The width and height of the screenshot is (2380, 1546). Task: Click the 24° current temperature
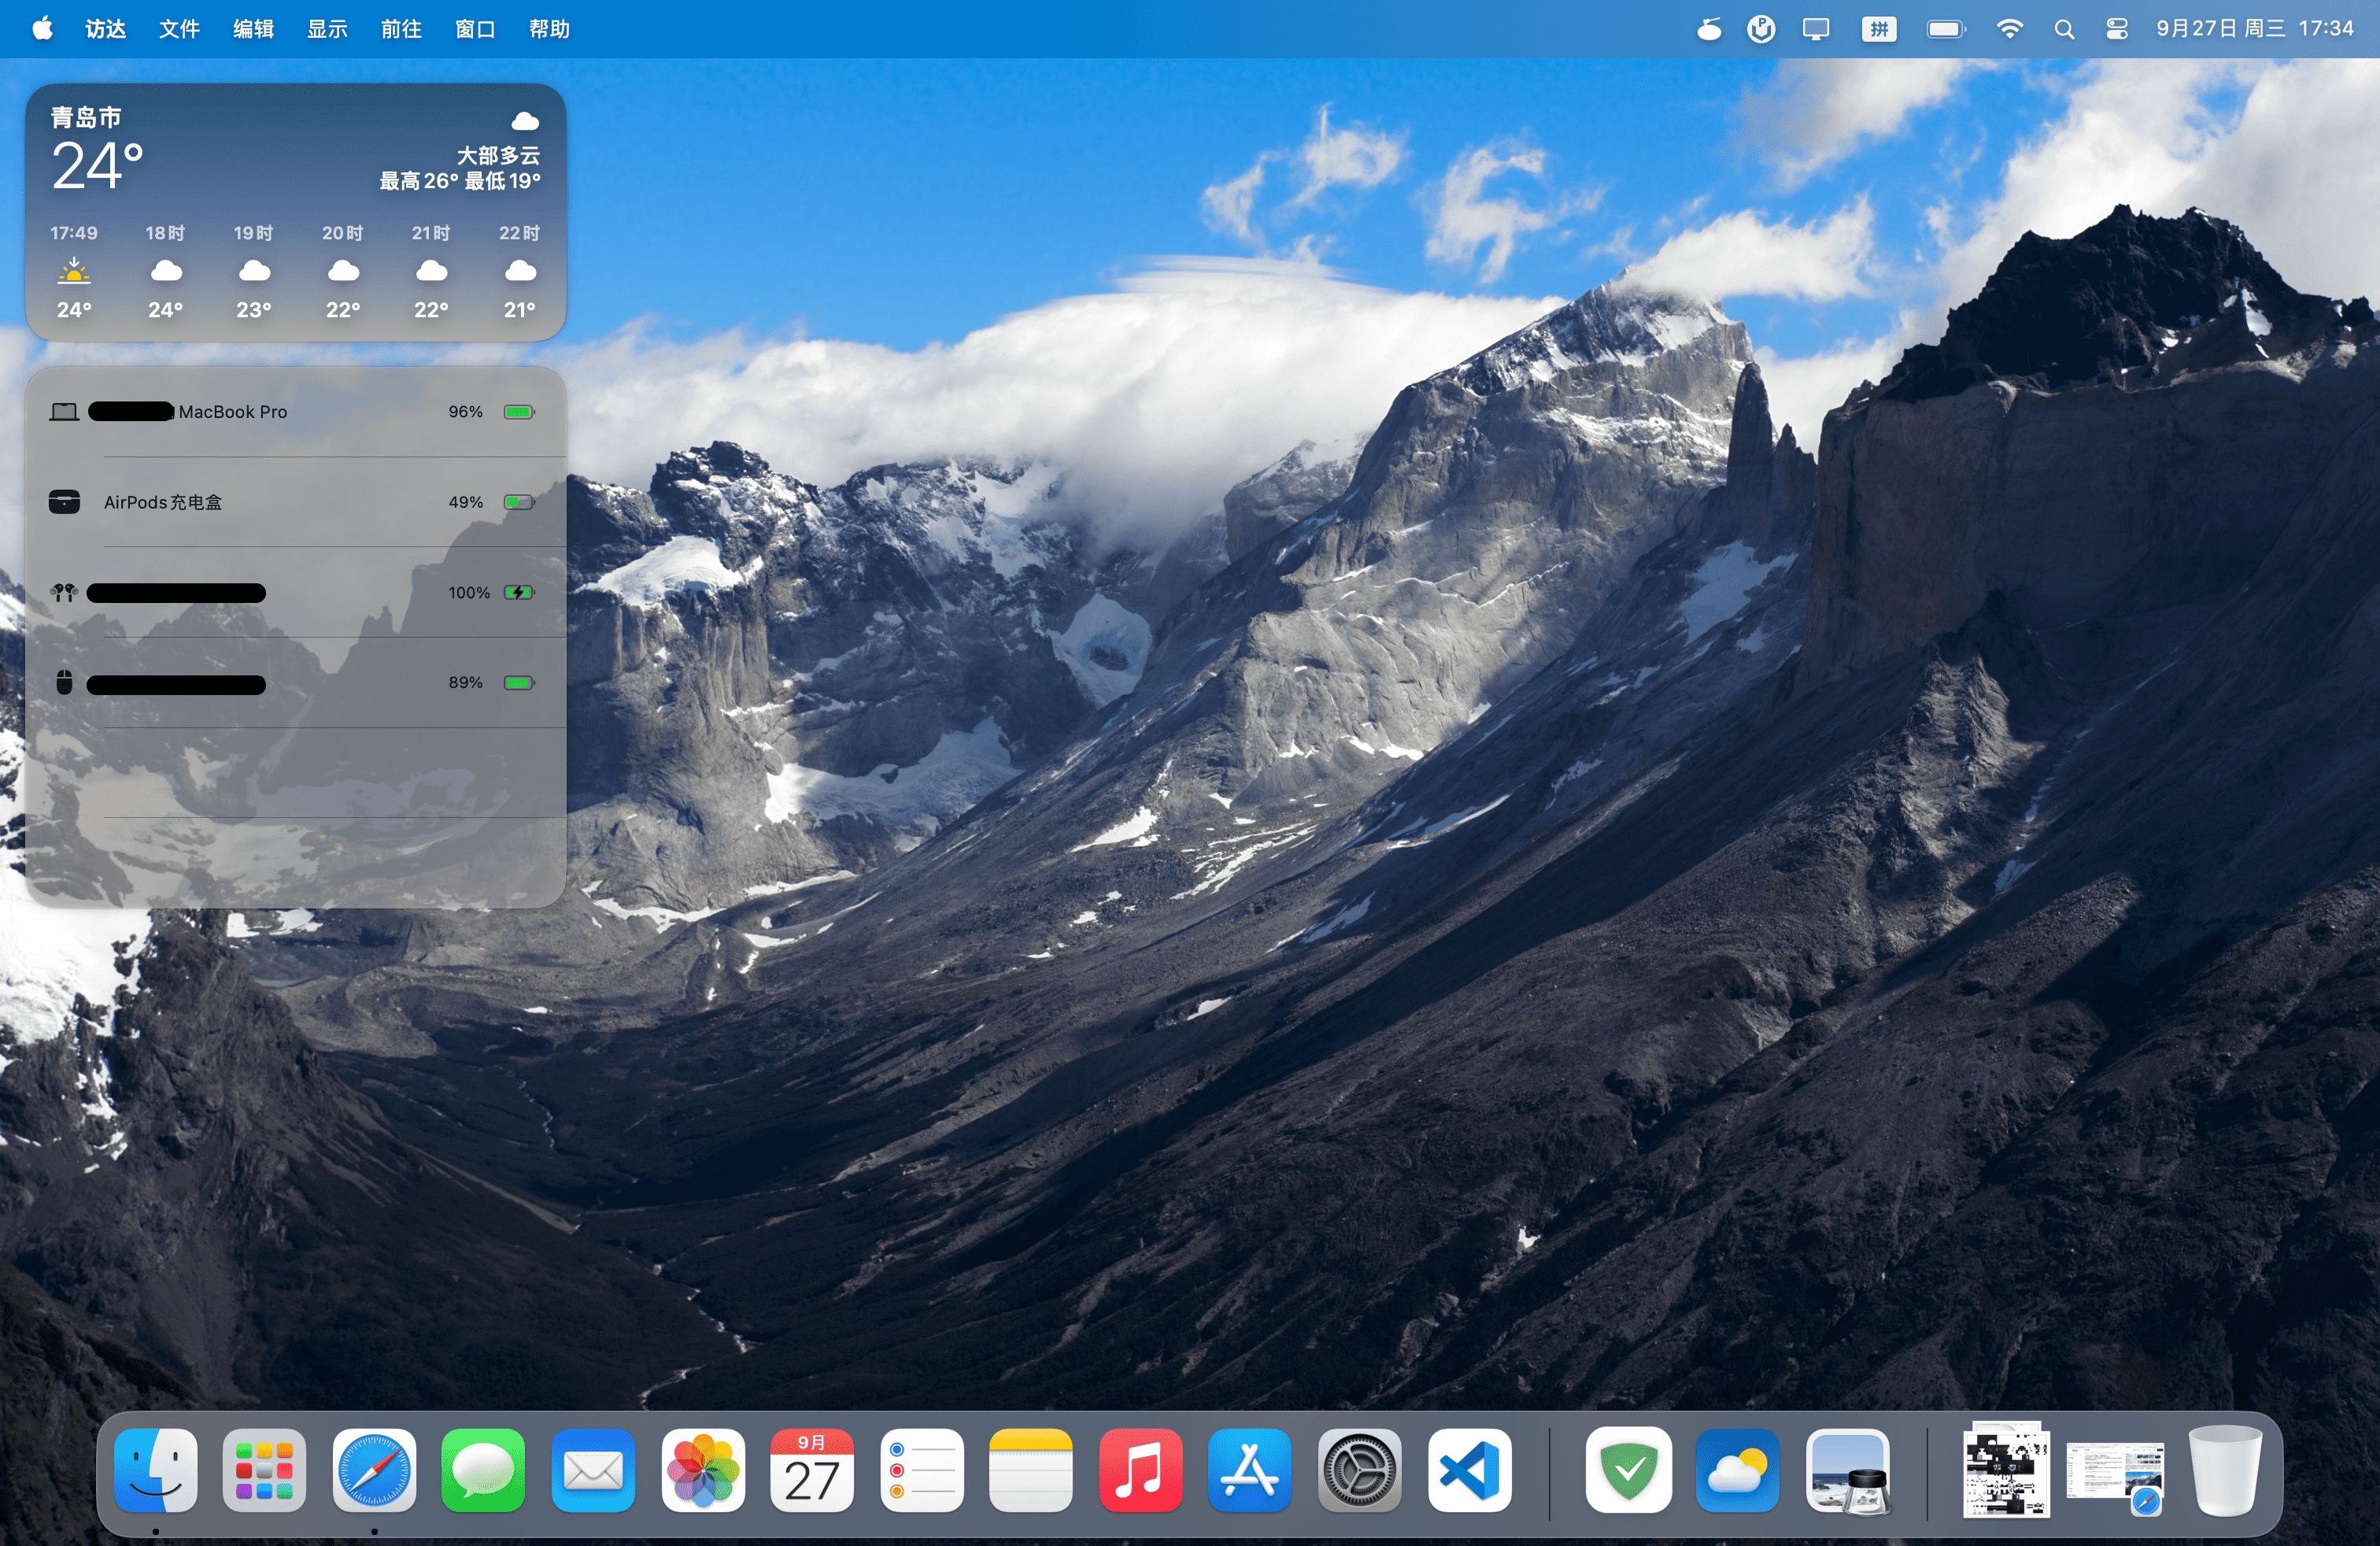(97, 166)
